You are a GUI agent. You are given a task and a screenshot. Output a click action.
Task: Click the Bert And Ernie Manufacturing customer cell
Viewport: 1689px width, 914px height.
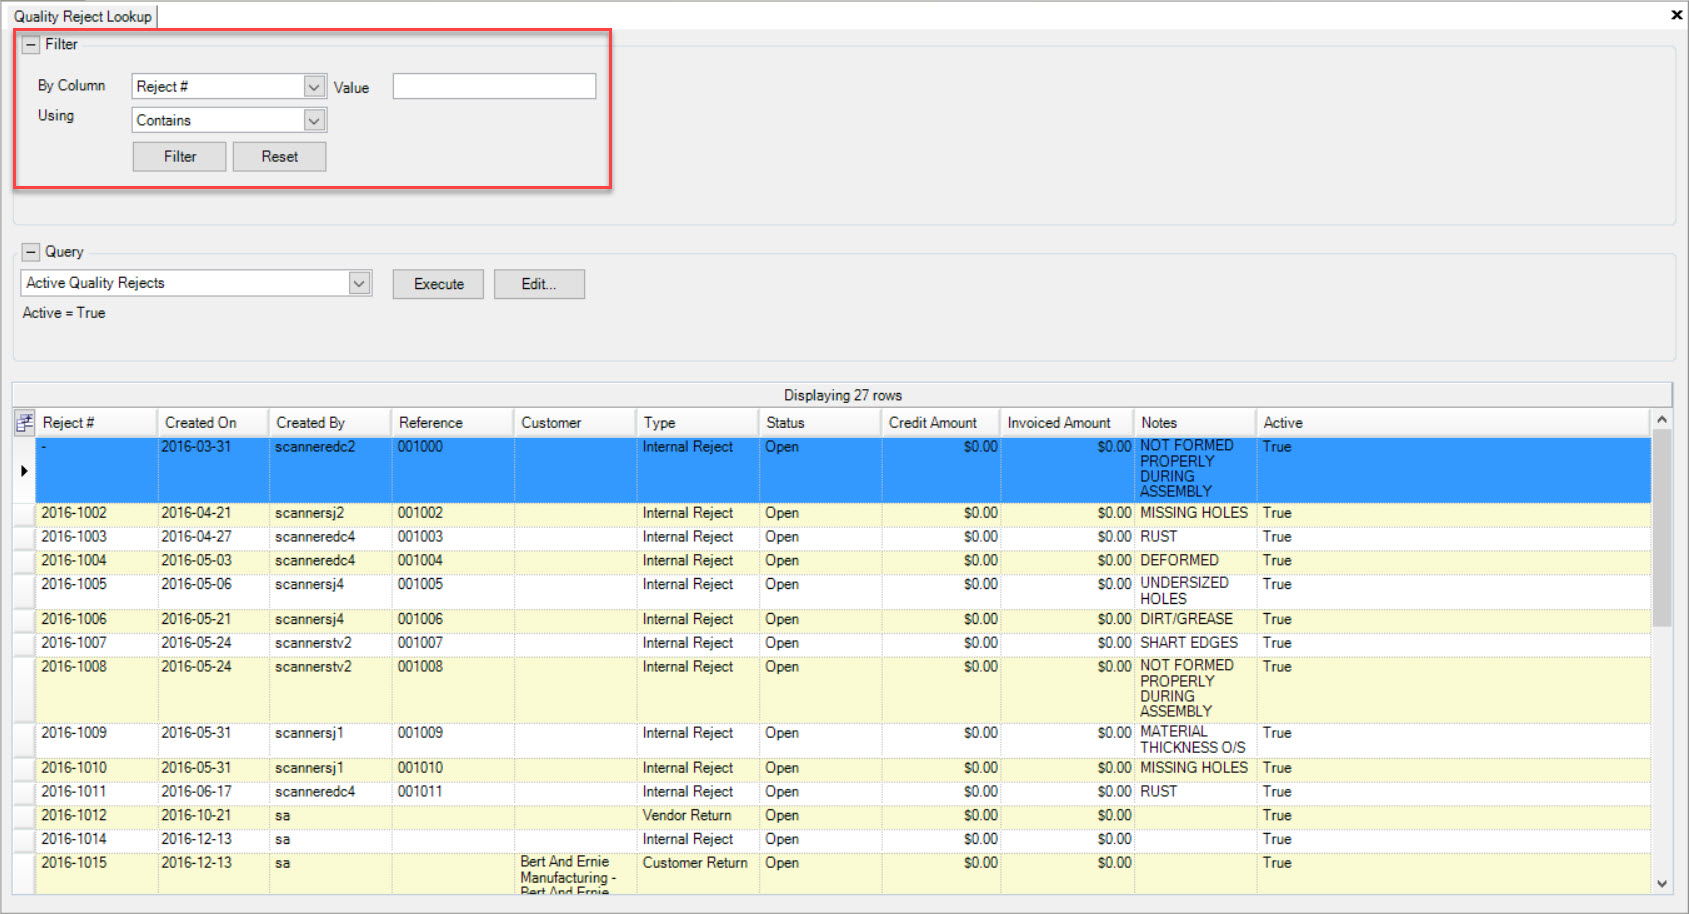575,873
